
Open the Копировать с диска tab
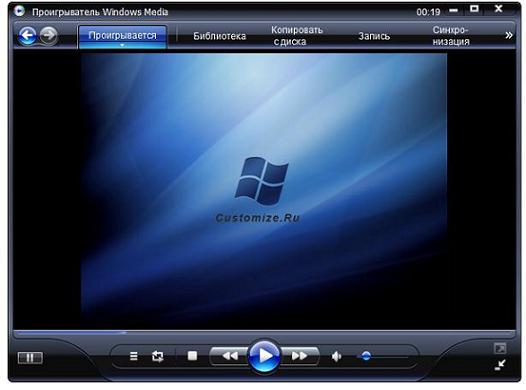(x=297, y=36)
